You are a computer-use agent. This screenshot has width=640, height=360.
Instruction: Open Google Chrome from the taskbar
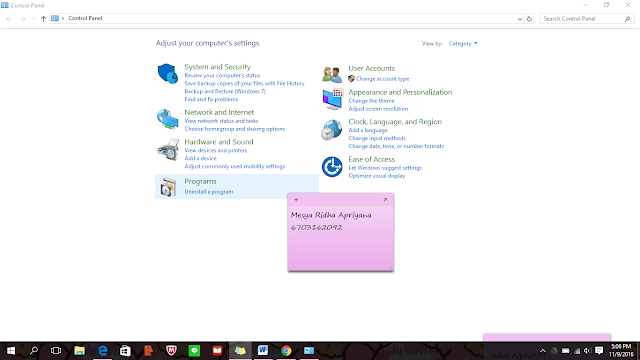pyautogui.click(x=286, y=351)
